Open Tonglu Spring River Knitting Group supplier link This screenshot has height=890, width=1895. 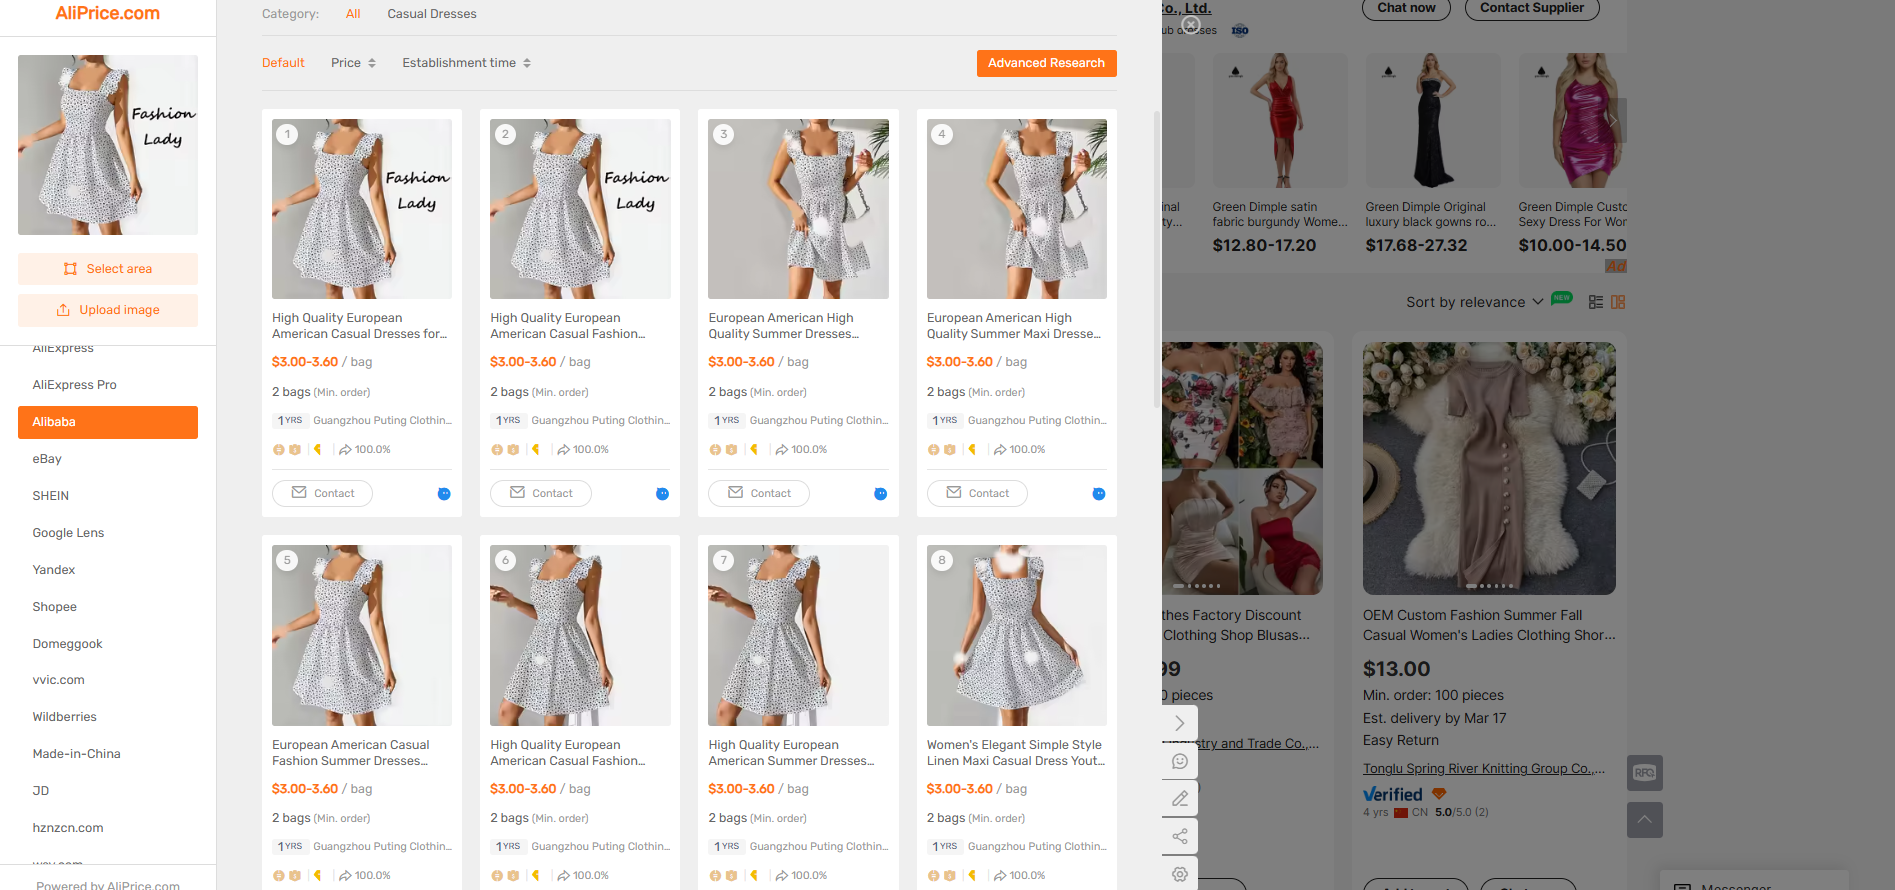(1484, 769)
